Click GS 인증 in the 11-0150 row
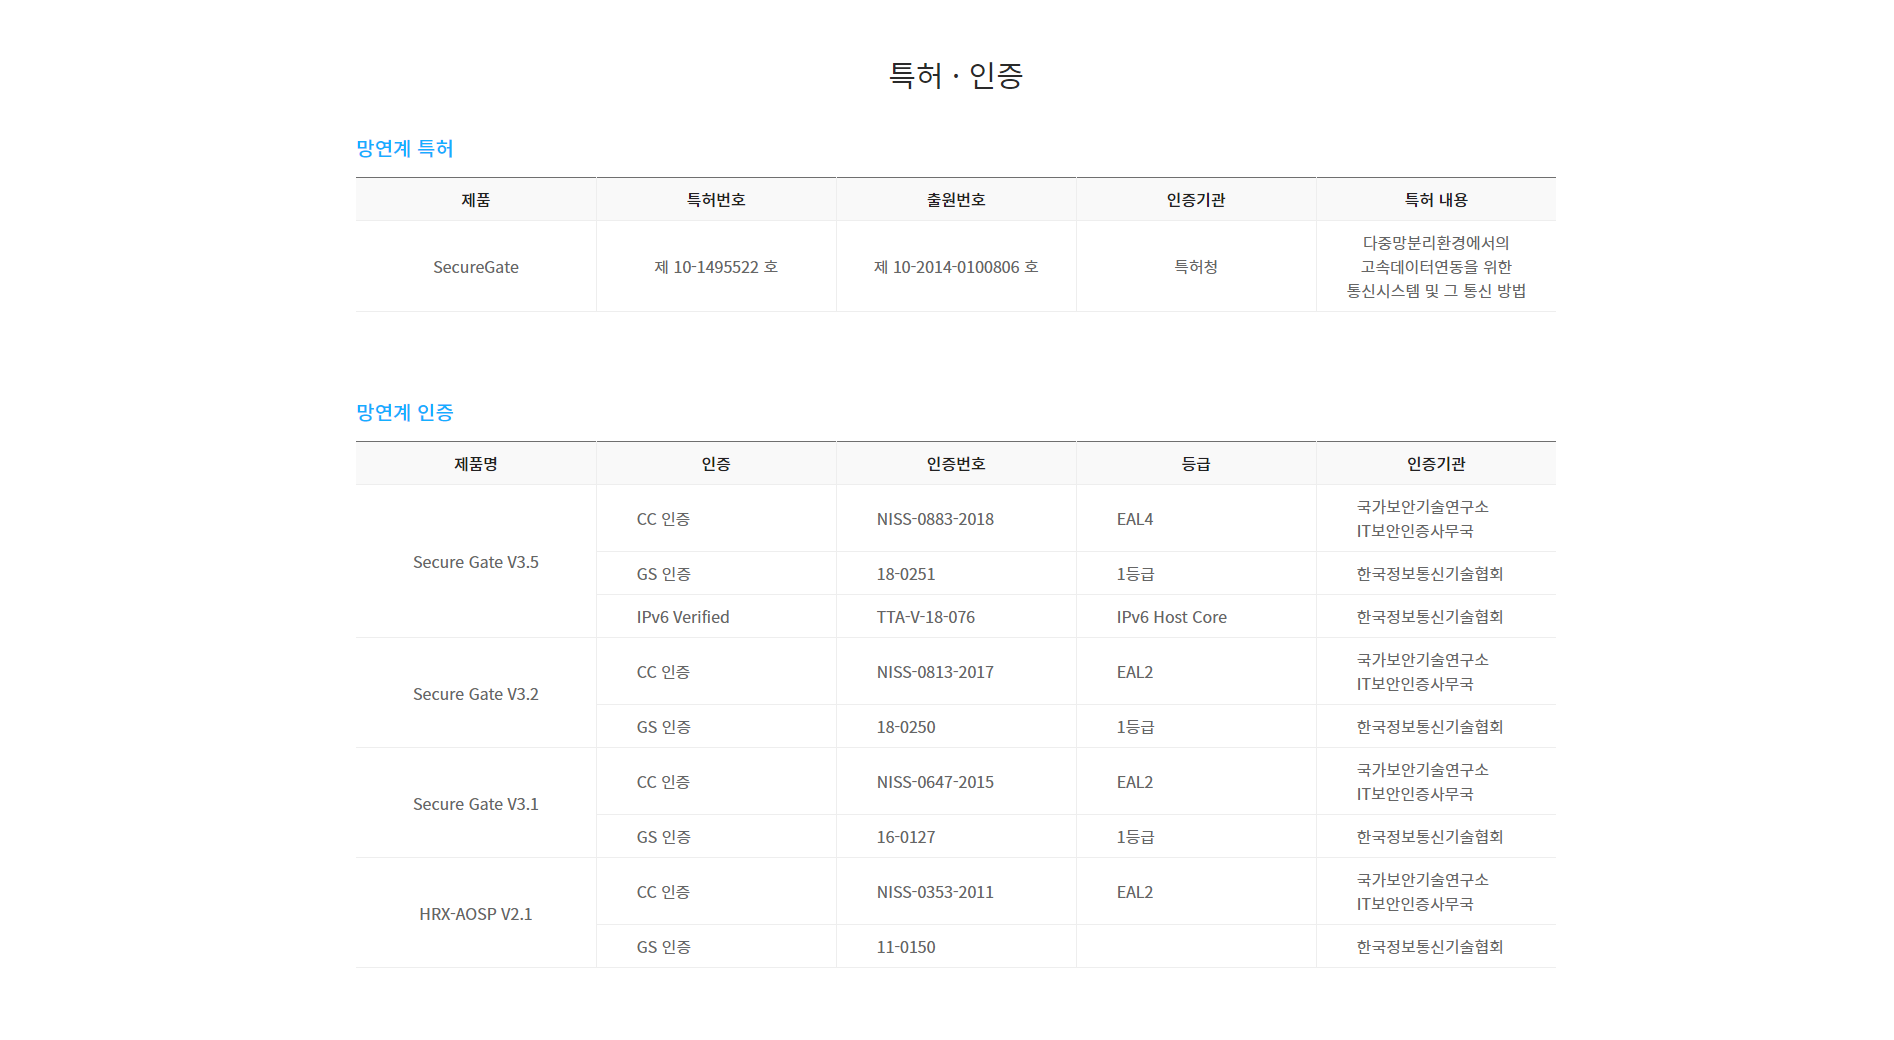1894x1040 pixels. point(663,947)
